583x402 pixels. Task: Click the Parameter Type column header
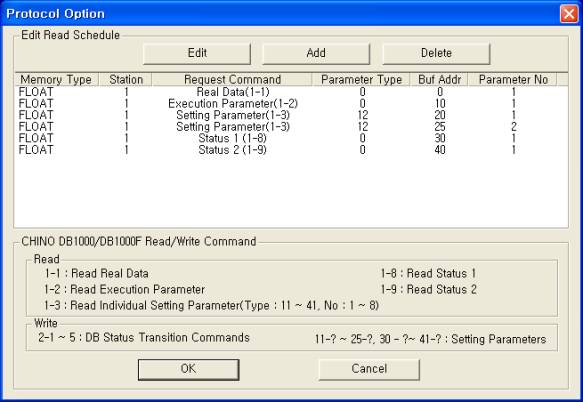click(361, 80)
